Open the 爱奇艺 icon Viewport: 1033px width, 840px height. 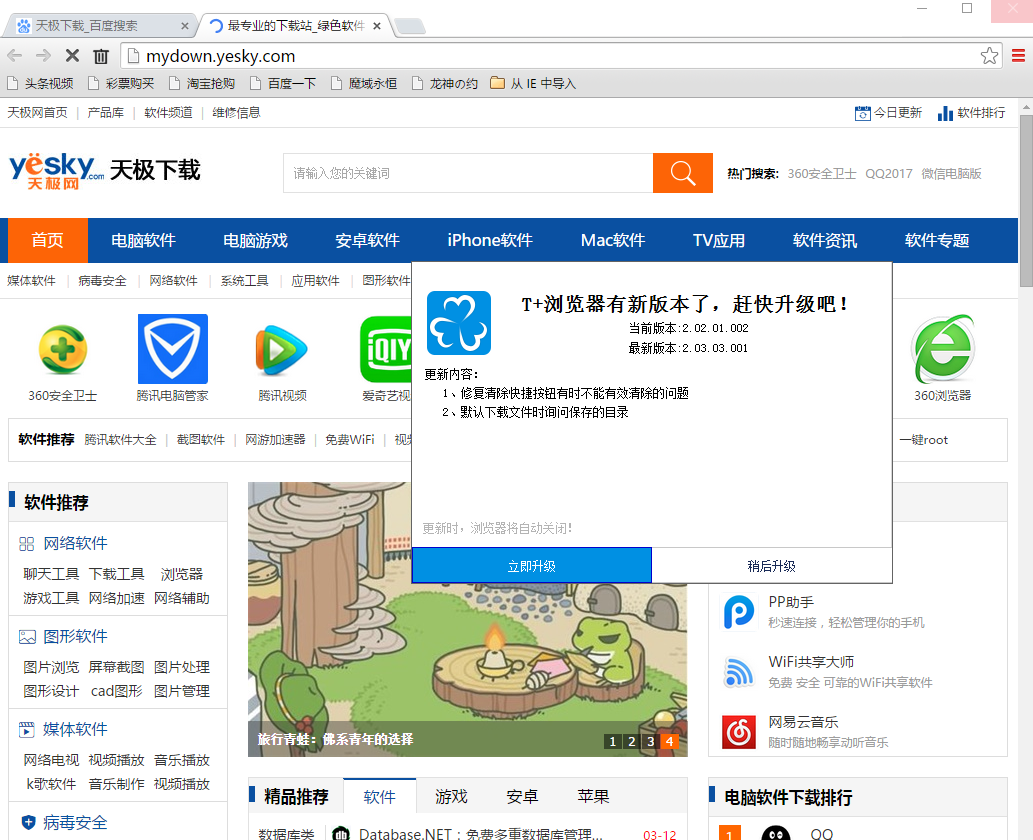coord(386,349)
